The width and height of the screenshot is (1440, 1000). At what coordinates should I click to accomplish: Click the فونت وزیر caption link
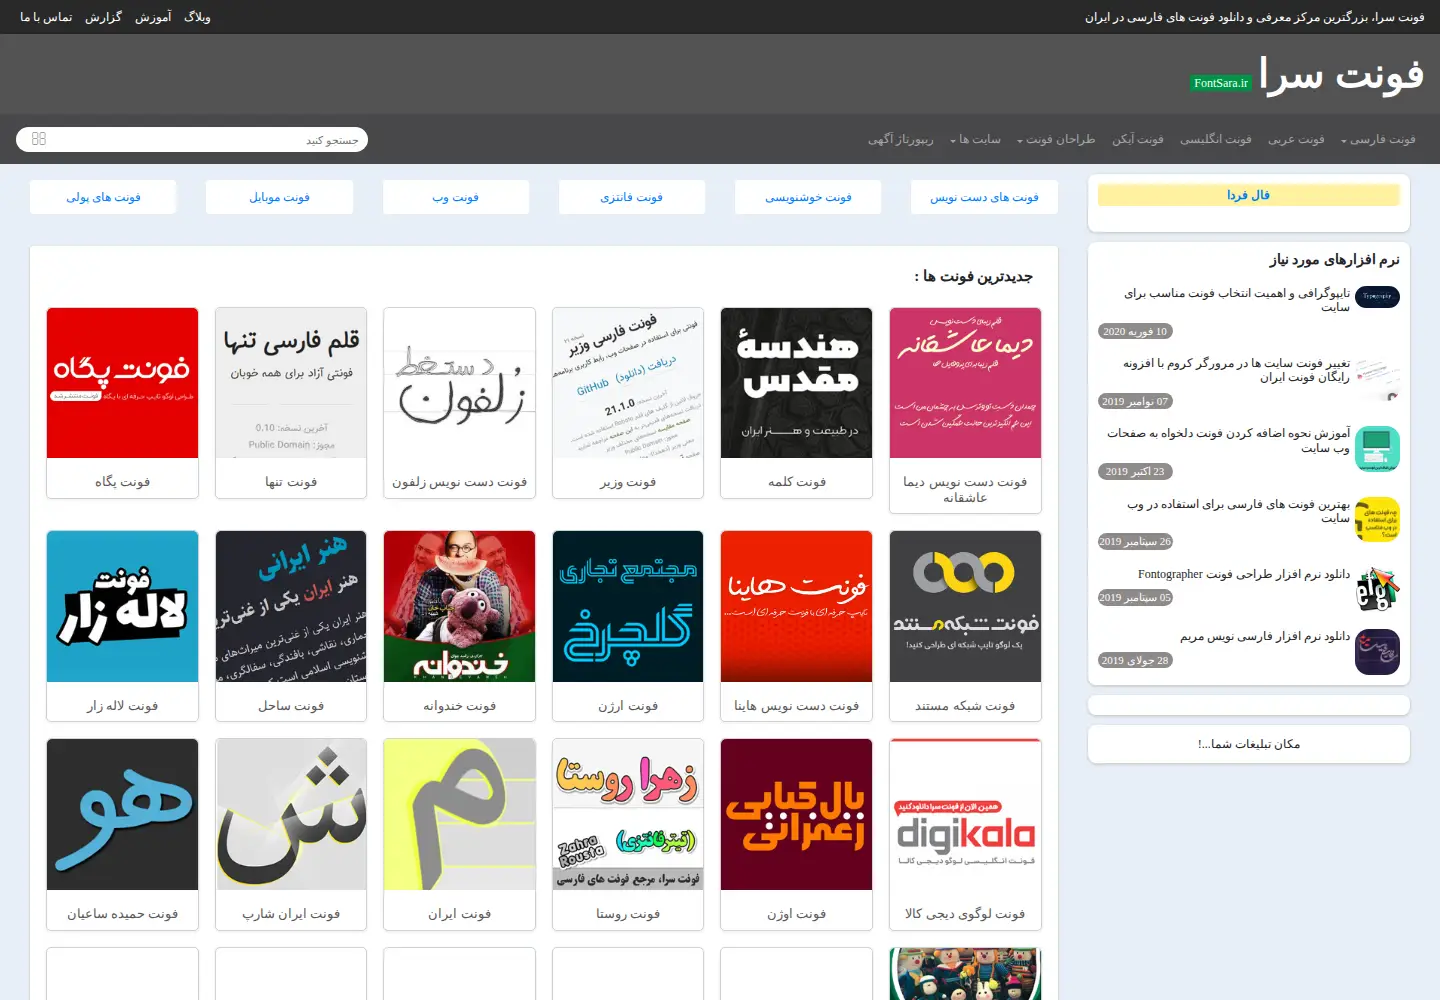point(628,482)
